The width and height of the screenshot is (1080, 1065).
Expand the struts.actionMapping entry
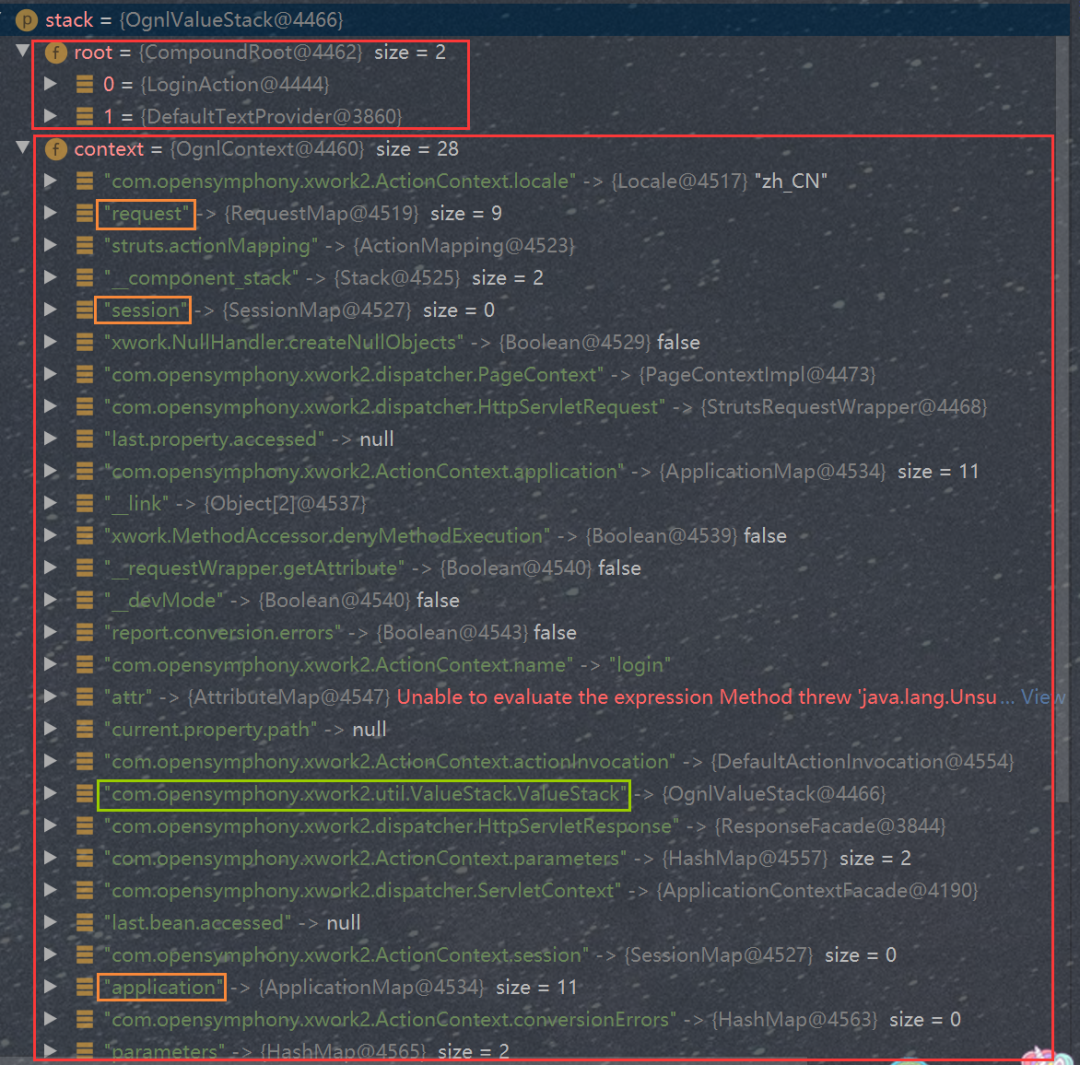coord(50,245)
